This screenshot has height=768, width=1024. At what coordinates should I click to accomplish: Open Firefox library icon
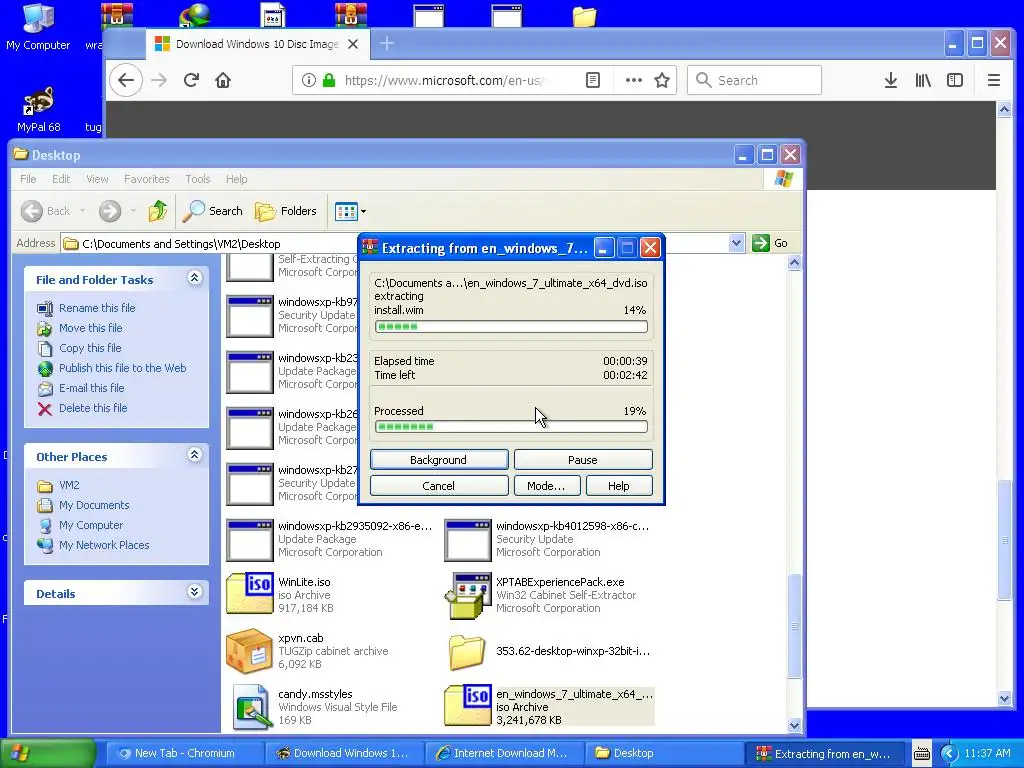point(923,80)
